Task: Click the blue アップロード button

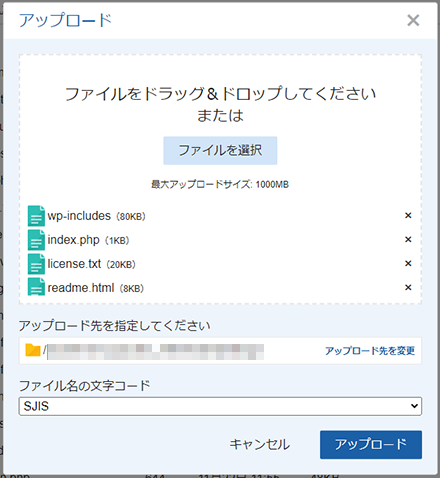Action: (371, 445)
